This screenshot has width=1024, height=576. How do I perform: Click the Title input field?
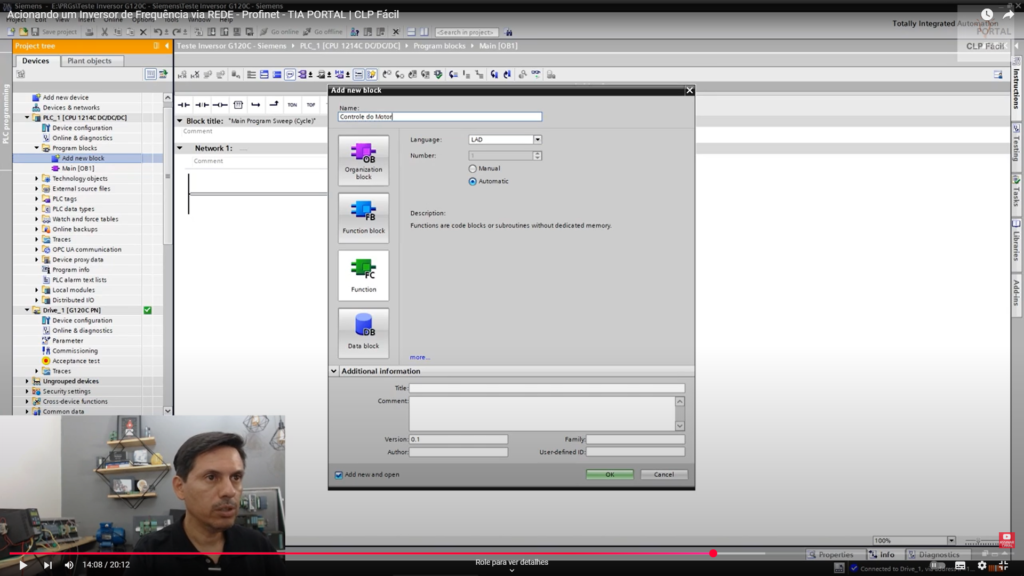pos(547,388)
